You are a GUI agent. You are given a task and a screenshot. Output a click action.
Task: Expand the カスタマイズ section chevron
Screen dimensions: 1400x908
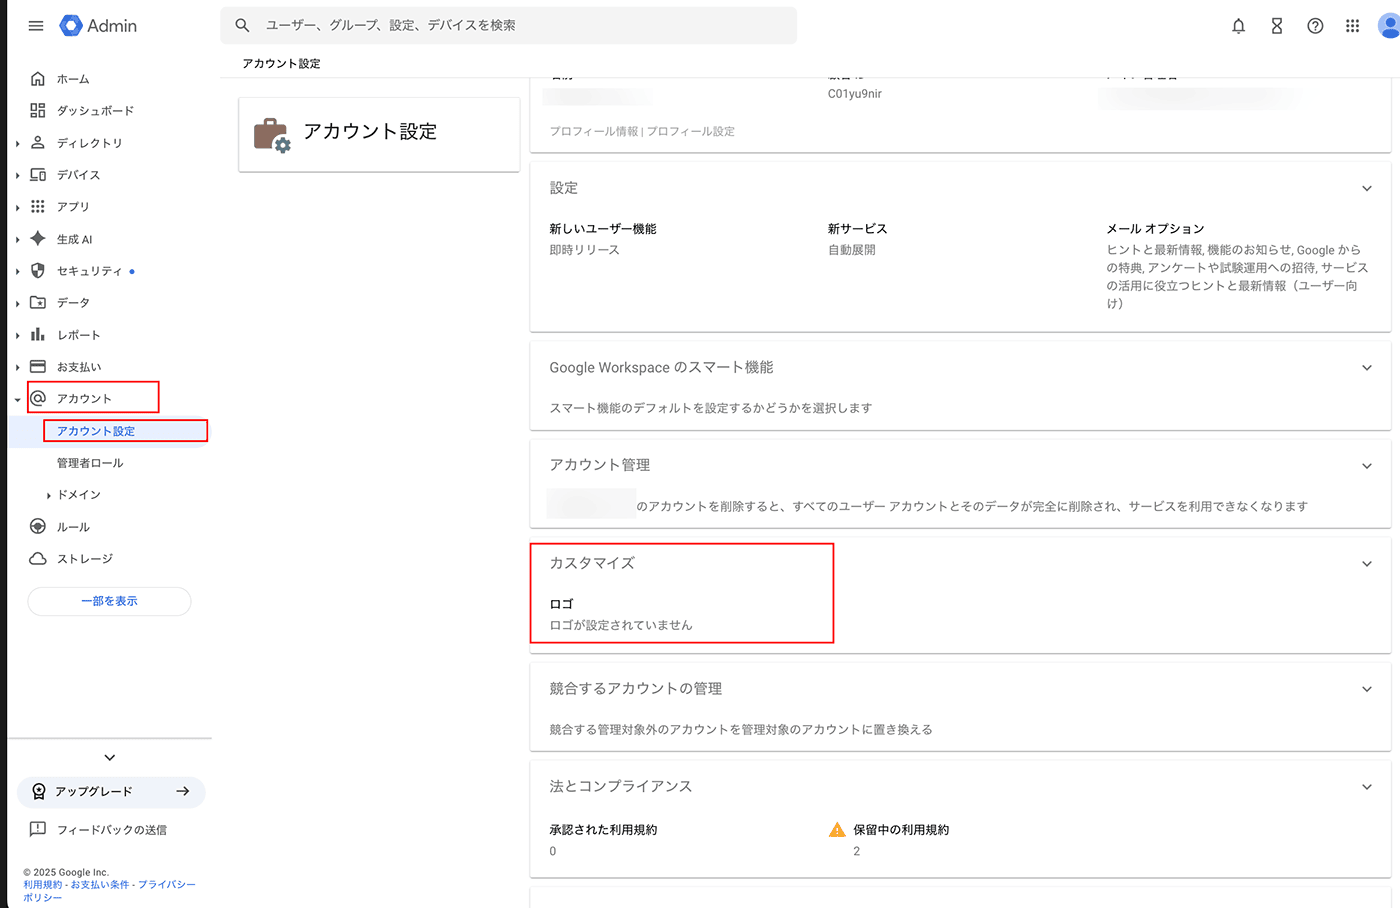coord(1366,564)
